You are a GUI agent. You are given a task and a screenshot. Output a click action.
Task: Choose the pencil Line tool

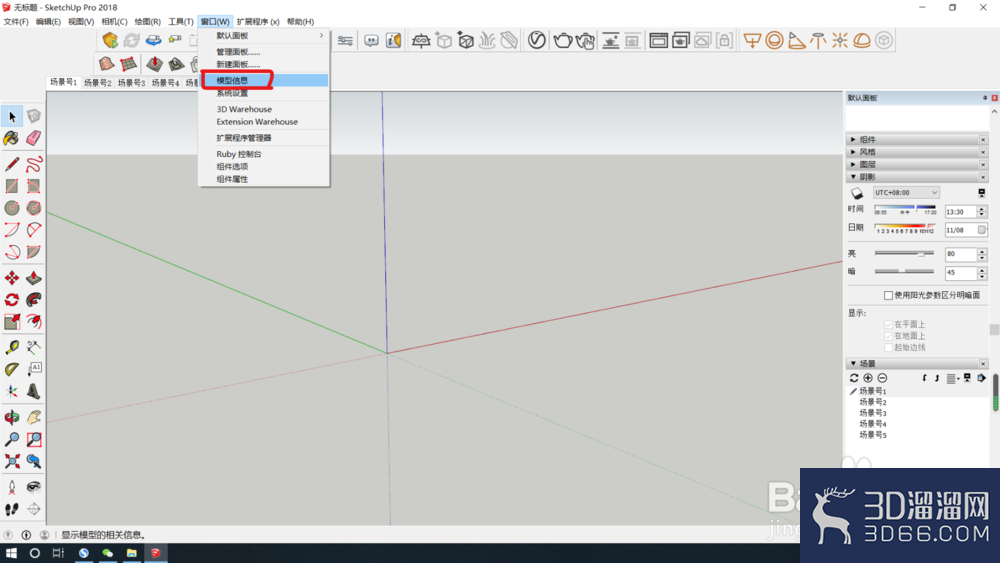click(11, 165)
